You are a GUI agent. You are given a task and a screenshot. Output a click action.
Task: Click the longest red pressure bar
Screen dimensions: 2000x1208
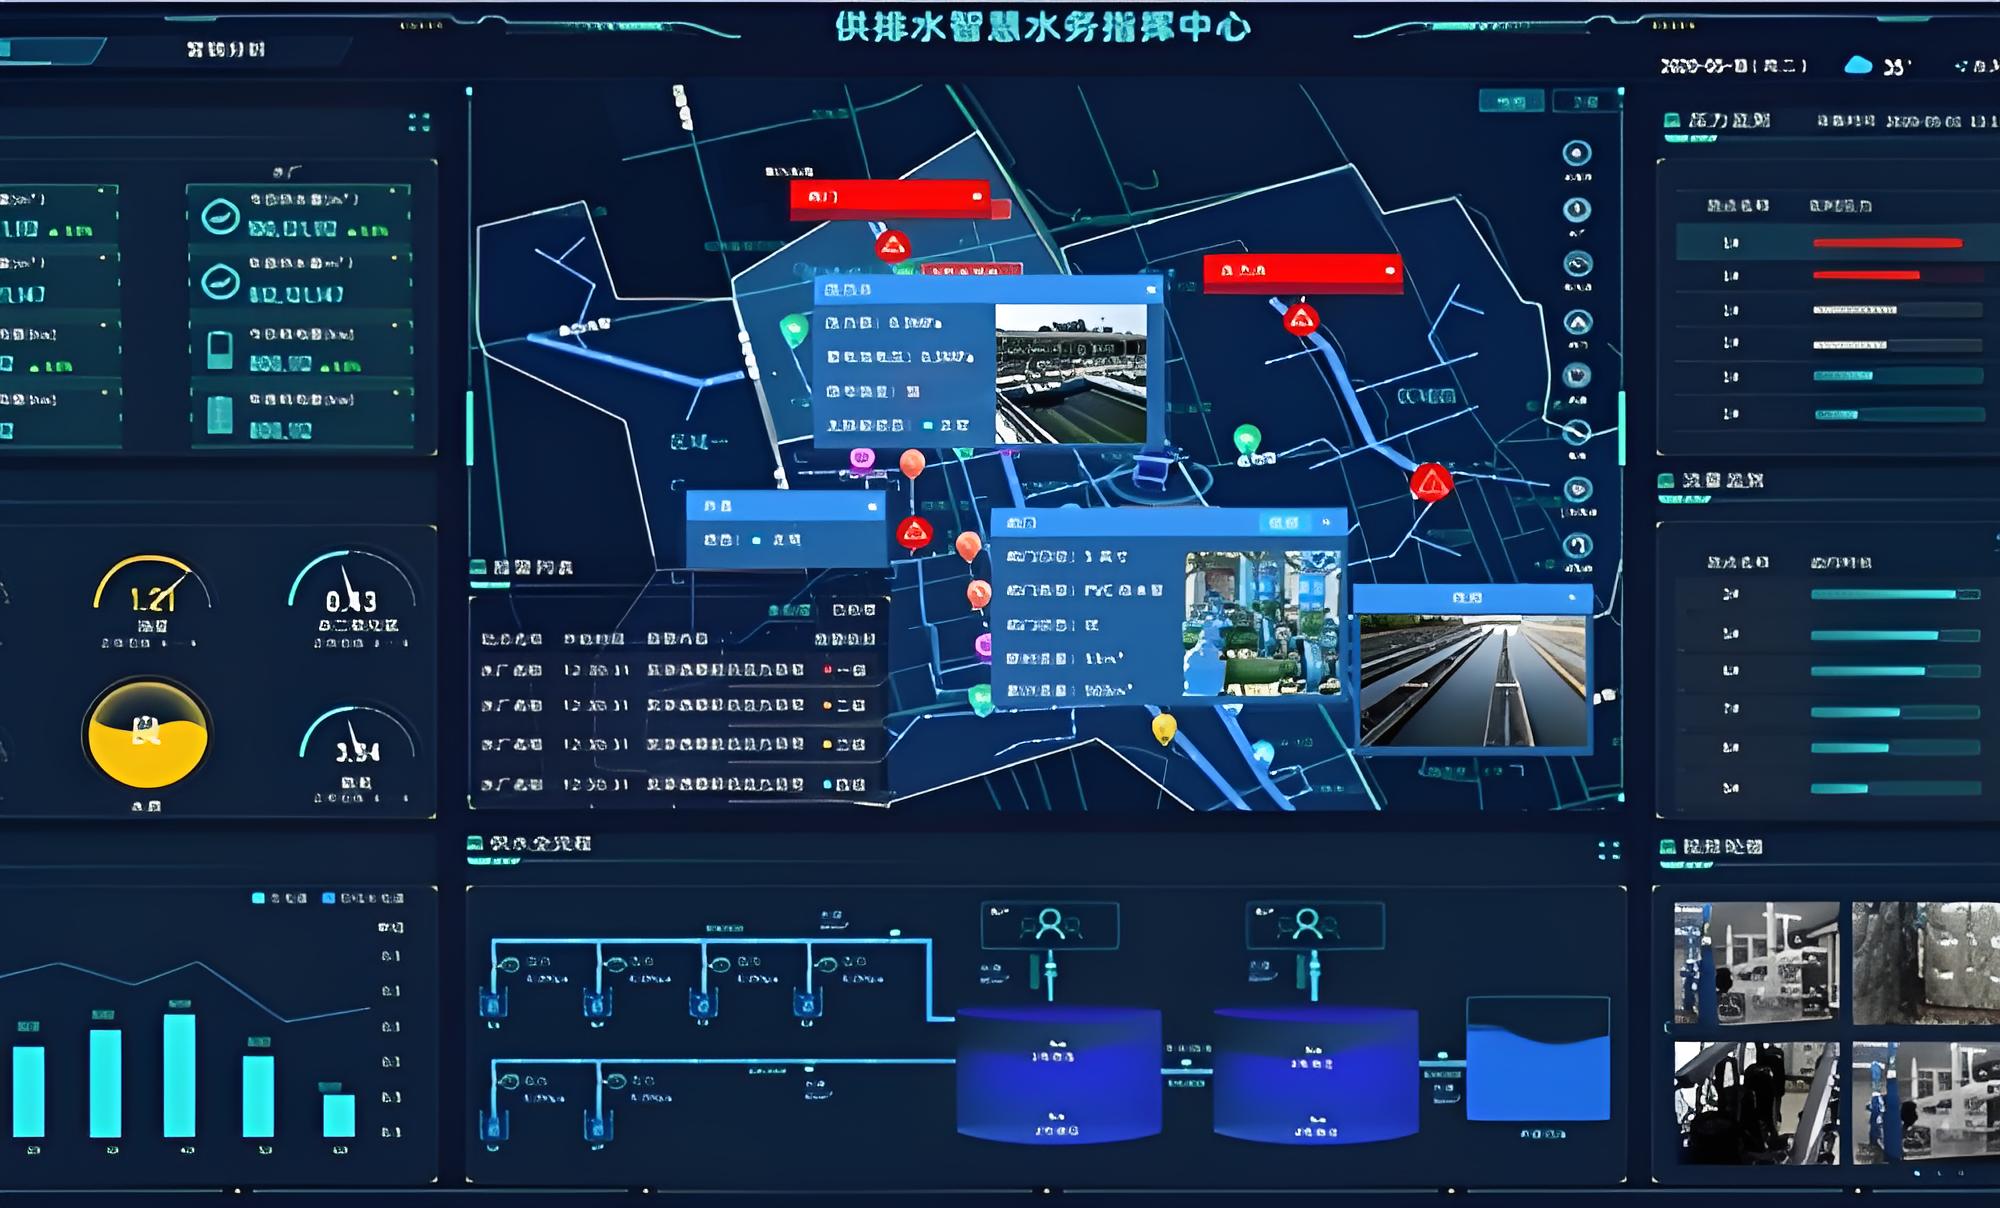click(x=1887, y=243)
